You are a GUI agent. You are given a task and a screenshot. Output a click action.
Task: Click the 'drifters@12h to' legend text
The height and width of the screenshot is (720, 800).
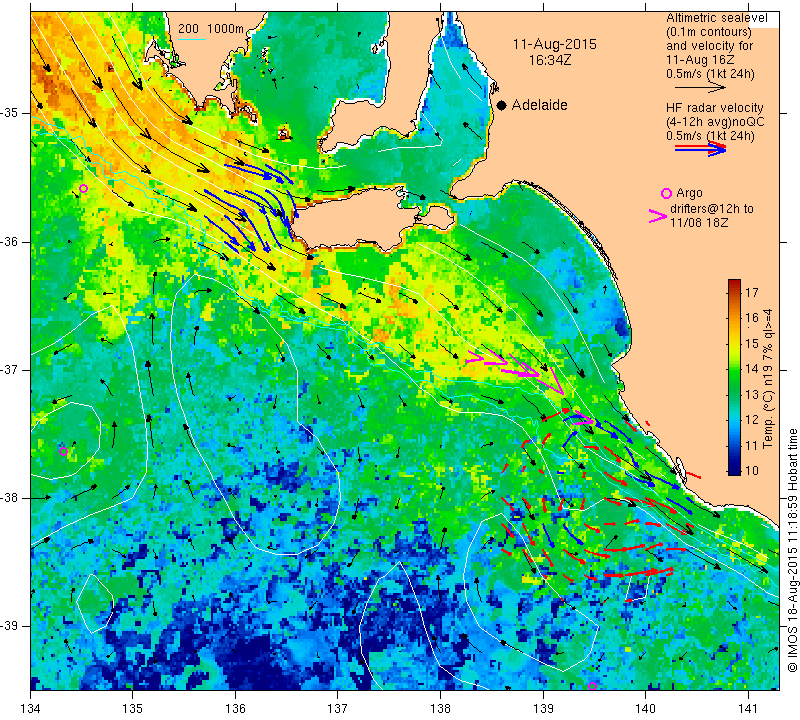pyautogui.click(x=711, y=209)
